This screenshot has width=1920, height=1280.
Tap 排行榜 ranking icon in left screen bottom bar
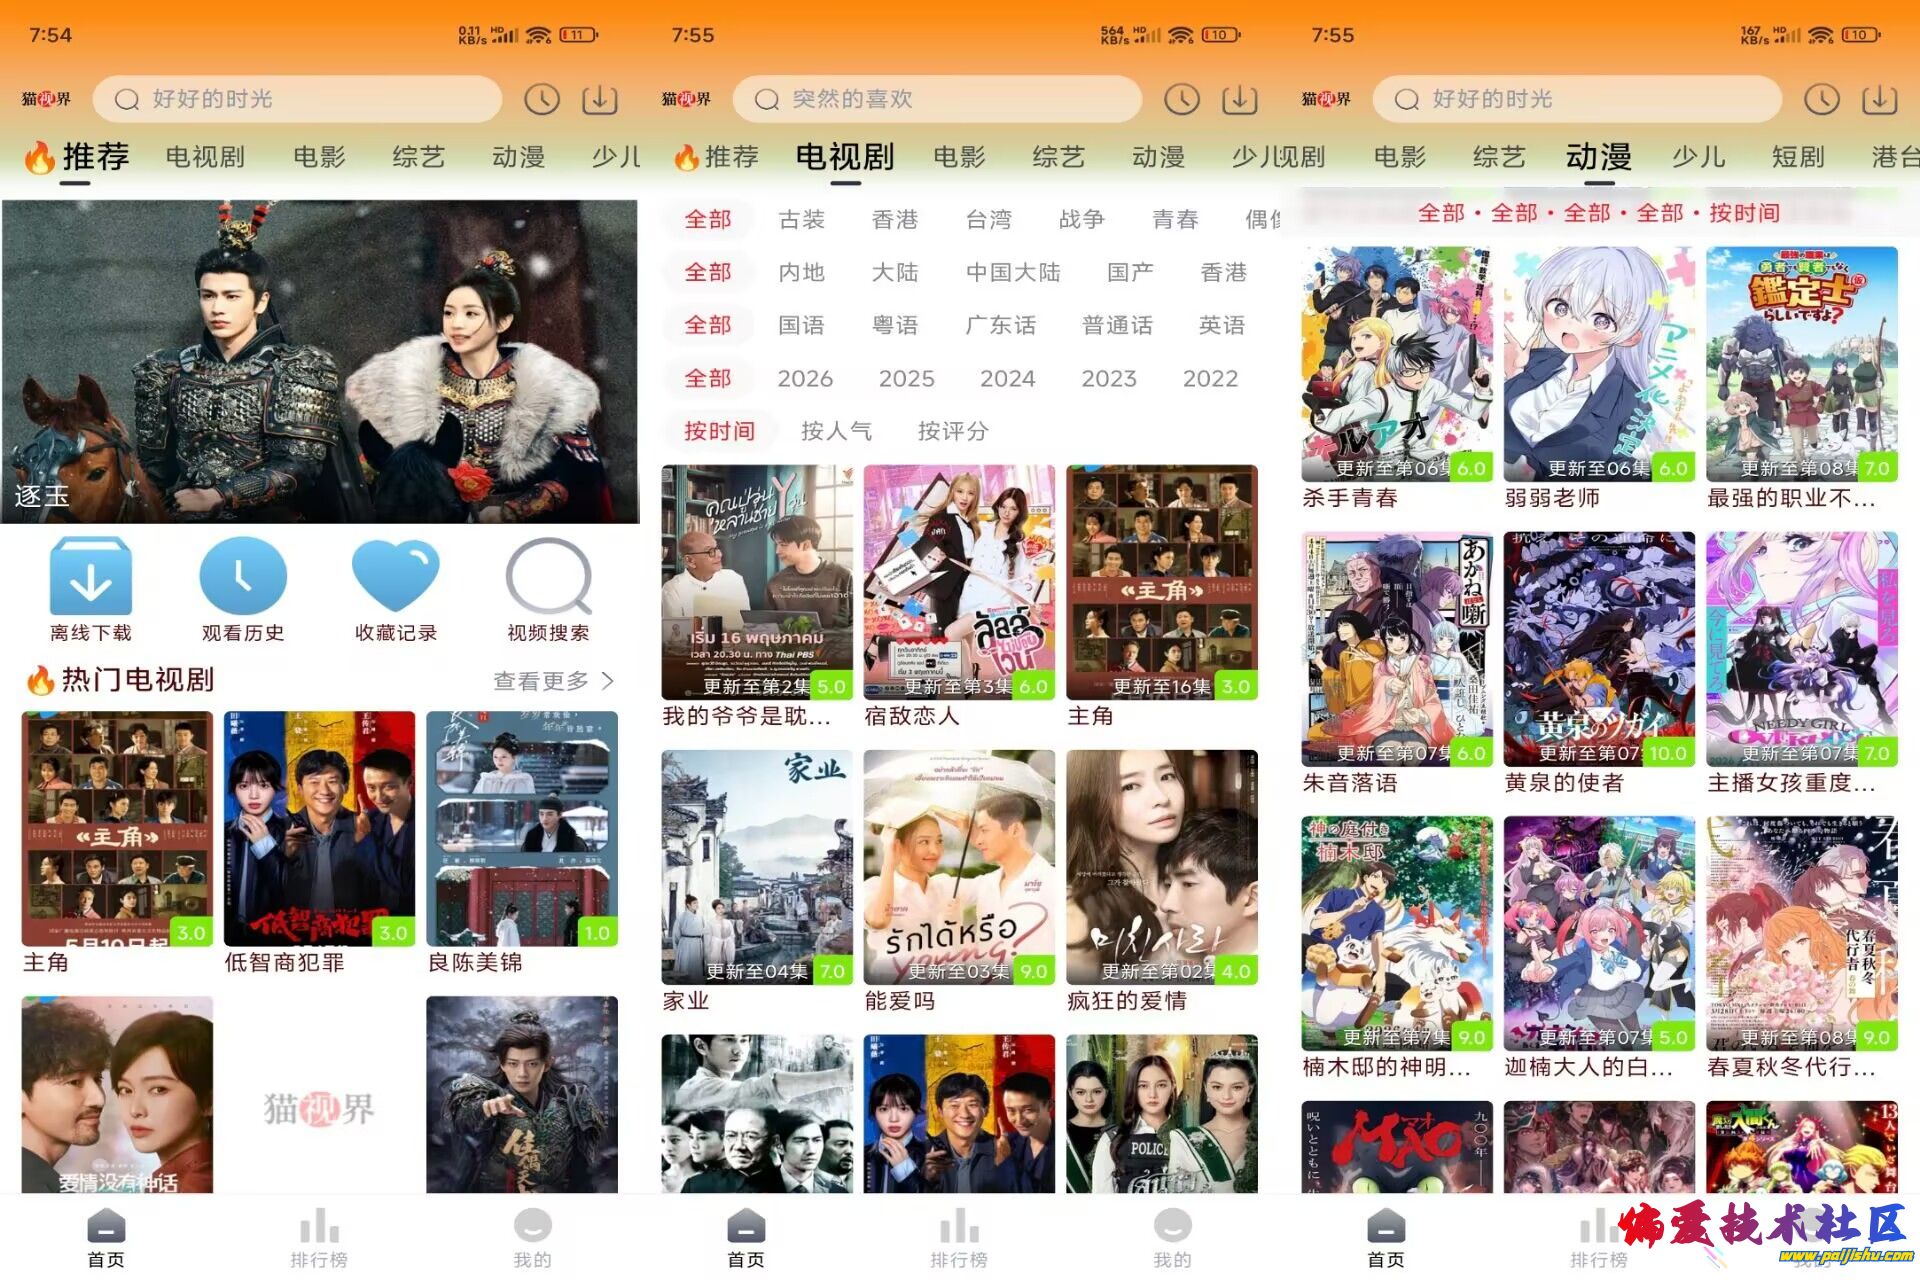pos(319,1226)
